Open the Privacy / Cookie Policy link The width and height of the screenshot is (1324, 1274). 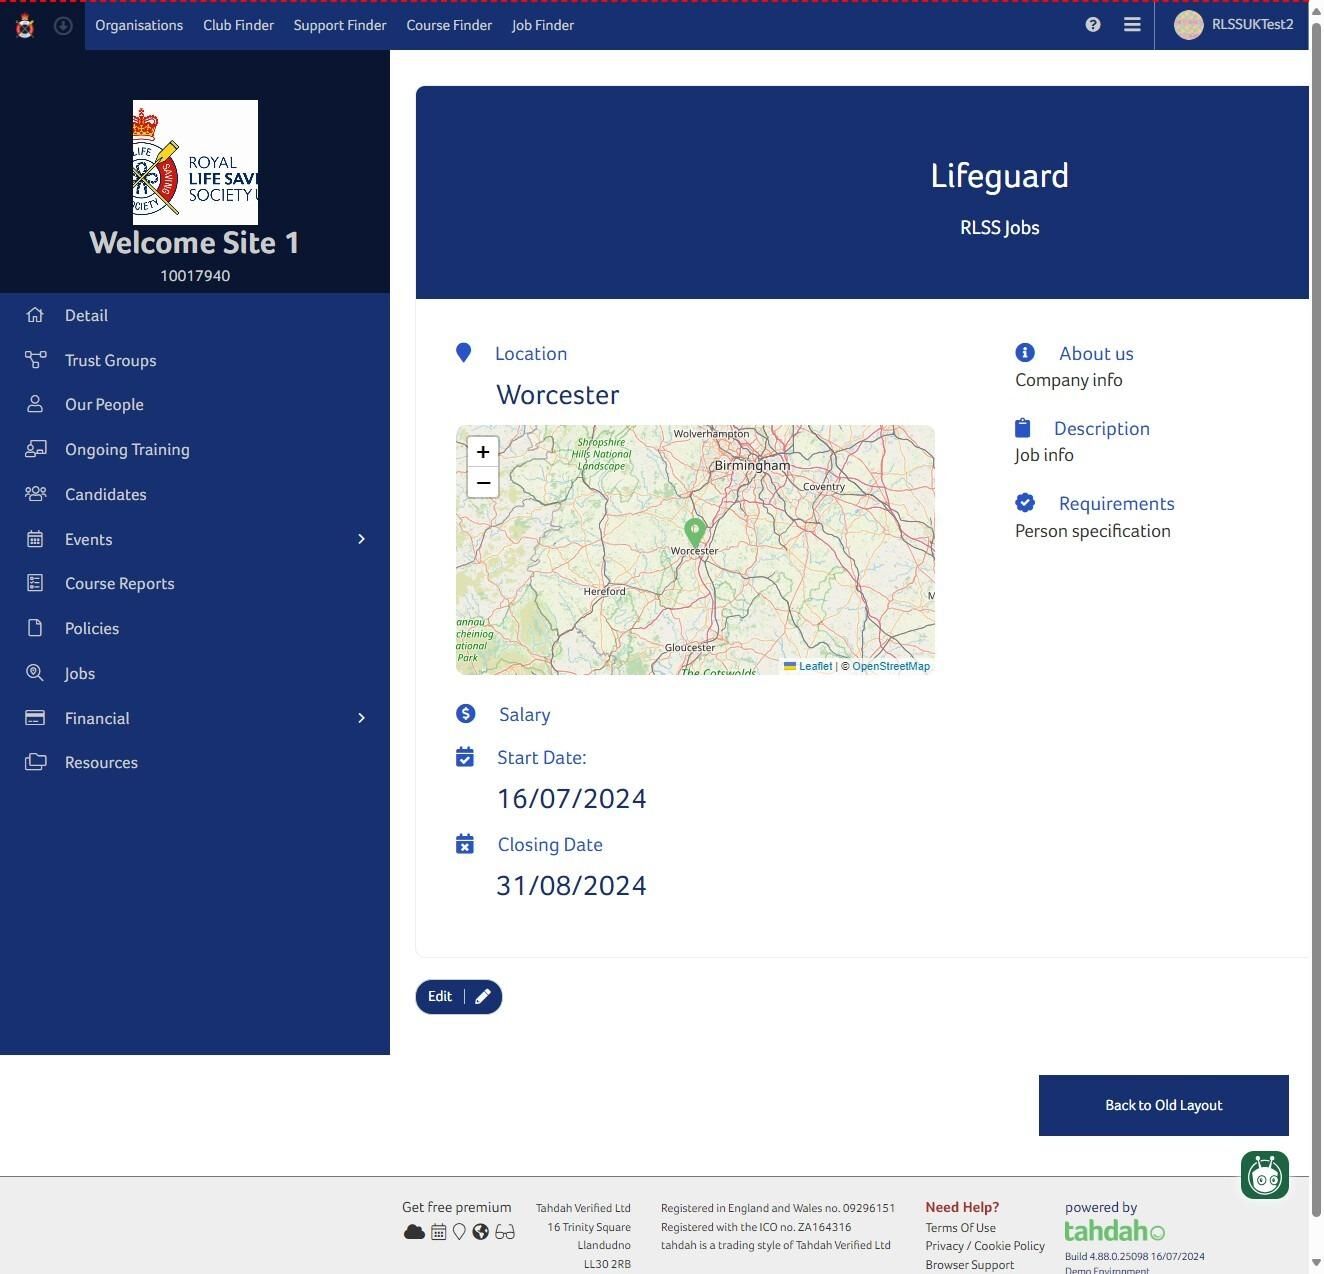tap(984, 1246)
